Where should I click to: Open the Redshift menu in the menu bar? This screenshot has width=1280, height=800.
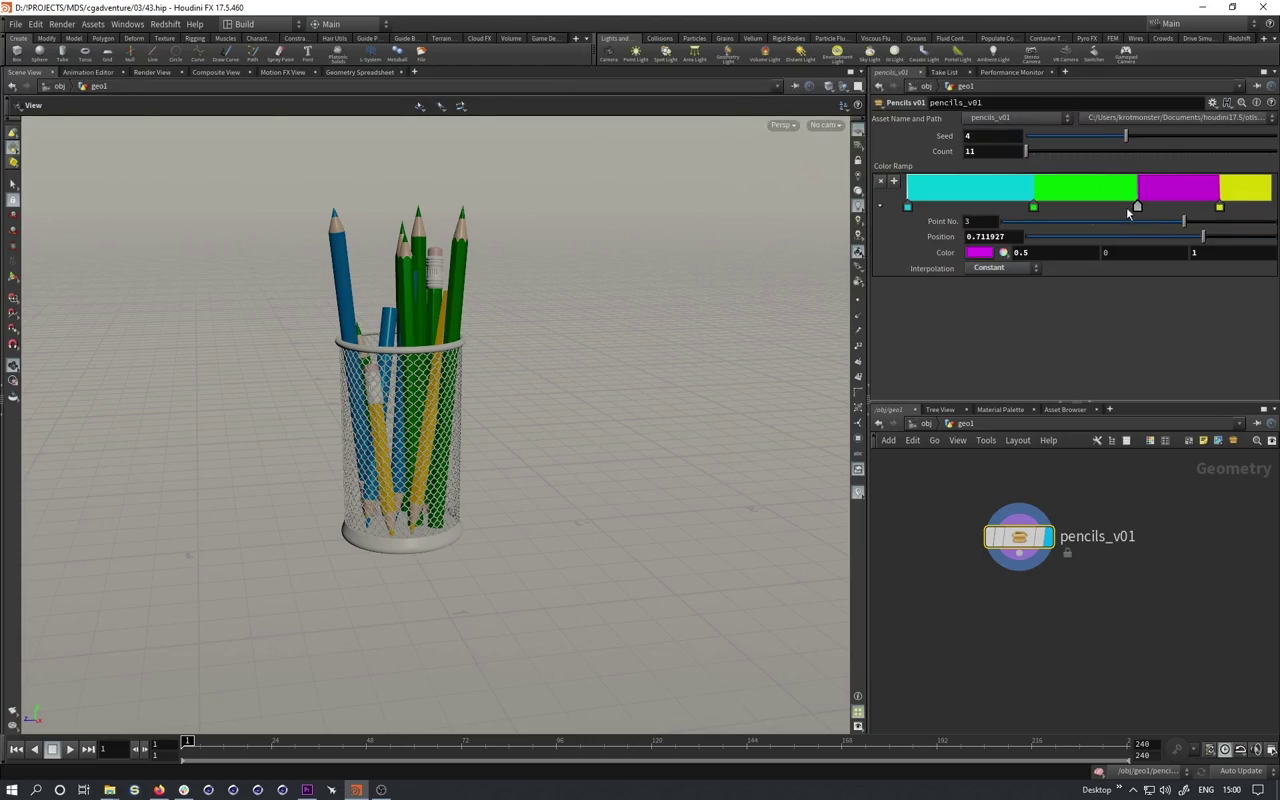pyautogui.click(x=165, y=24)
